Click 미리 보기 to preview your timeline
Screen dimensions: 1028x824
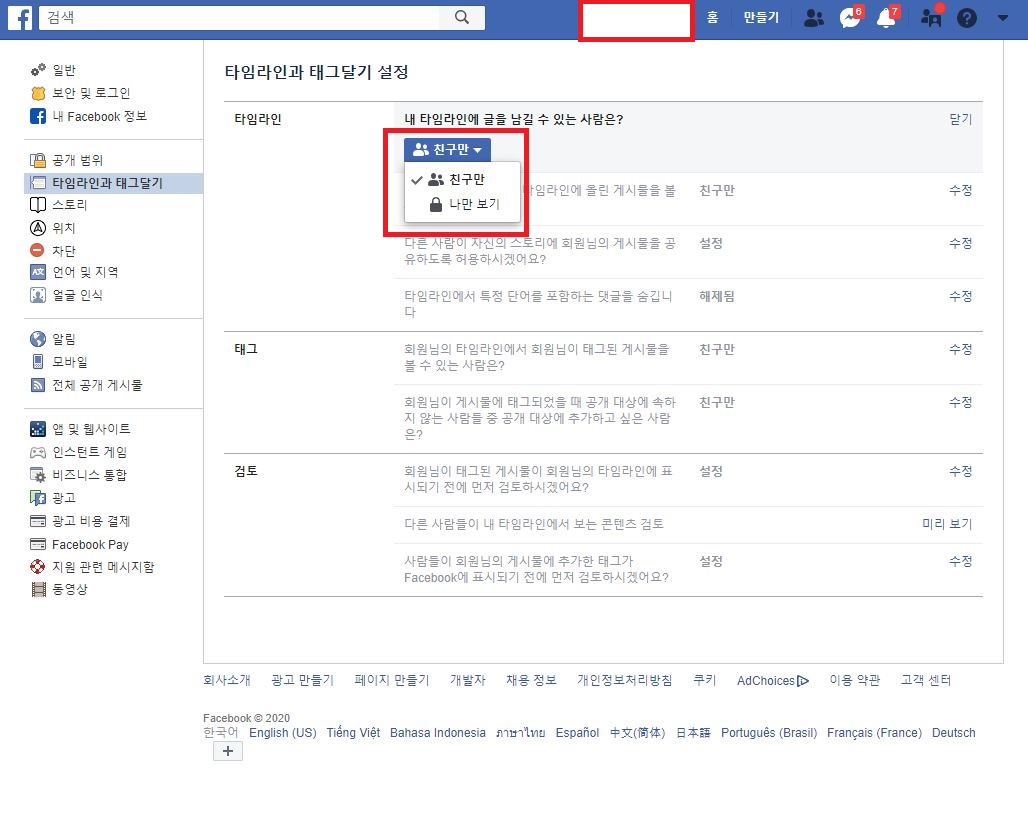(946, 523)
